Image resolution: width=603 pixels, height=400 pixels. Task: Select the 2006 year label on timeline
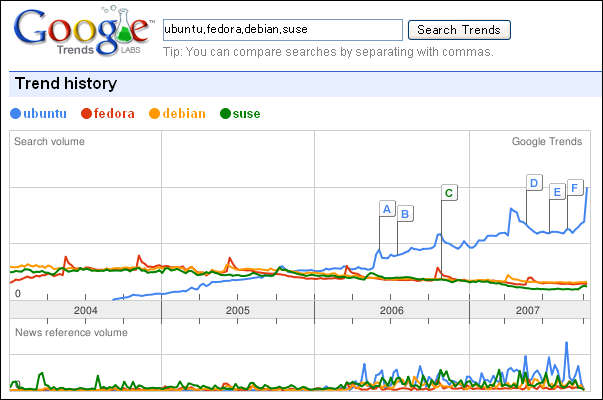(x=391, y=310)
